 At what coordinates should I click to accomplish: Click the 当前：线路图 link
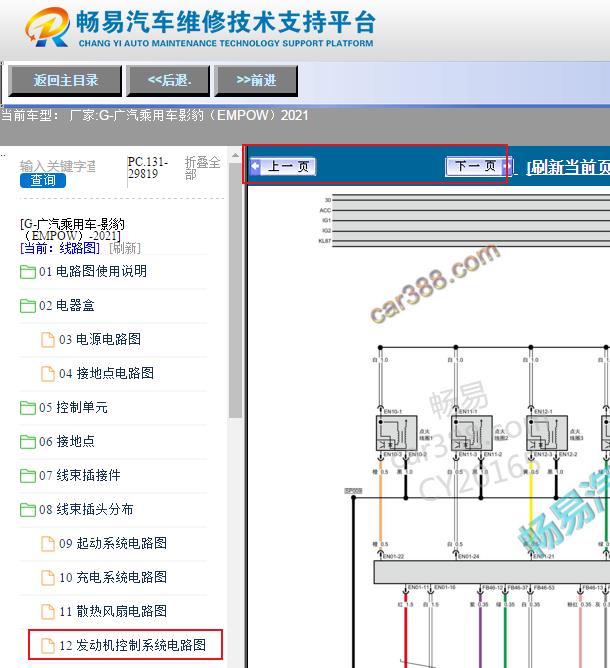[x=60, y=248]
